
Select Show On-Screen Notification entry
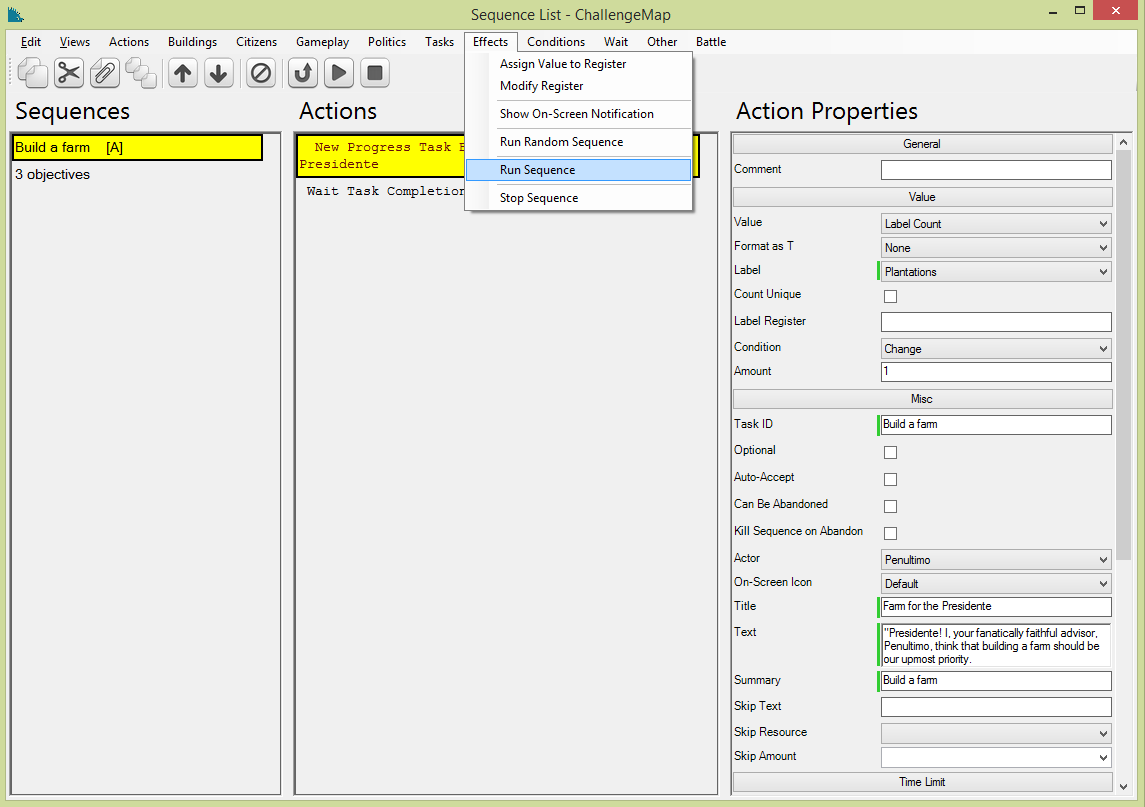click(x=577, y=114)
